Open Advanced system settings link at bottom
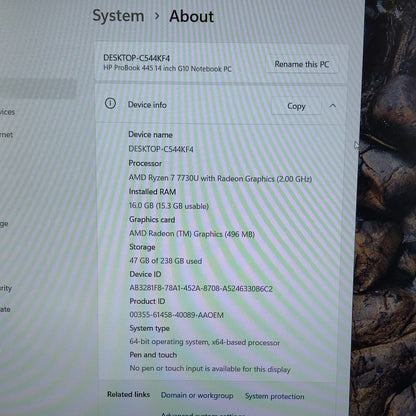The image size is (416, 416). [203, 414]
